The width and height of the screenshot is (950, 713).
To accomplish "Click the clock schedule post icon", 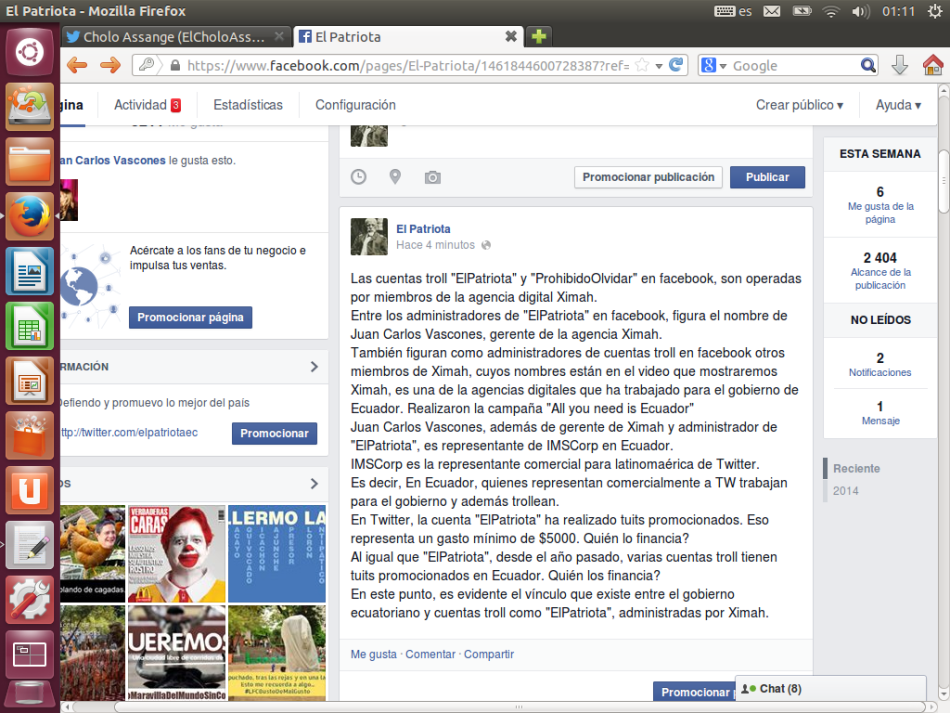I will 359,177.
